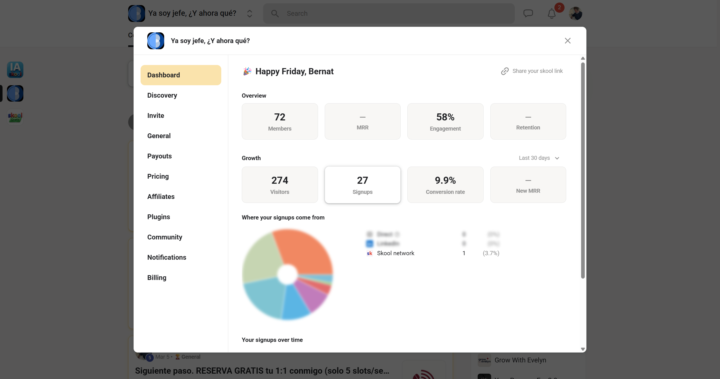Select the Conversion rate card
The image size is (720, 379).
point(445,185)
